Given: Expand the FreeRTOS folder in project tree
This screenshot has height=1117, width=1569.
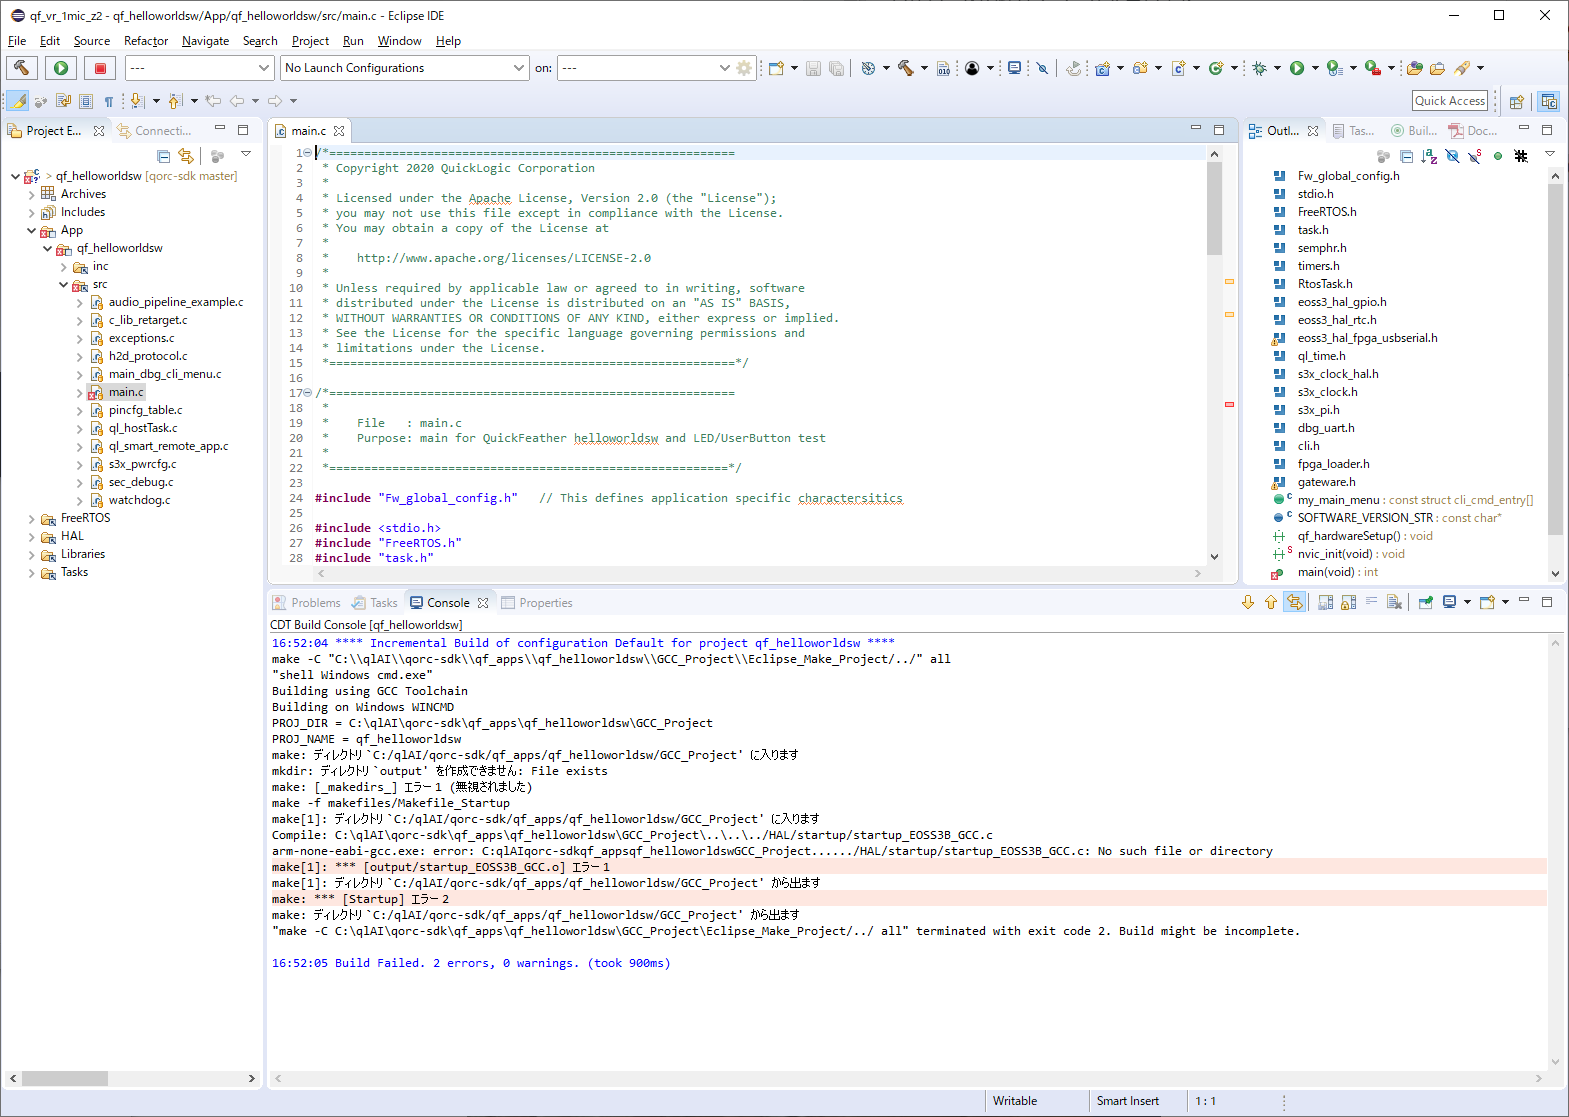Looking at the screenshot, I should [32, 519].
